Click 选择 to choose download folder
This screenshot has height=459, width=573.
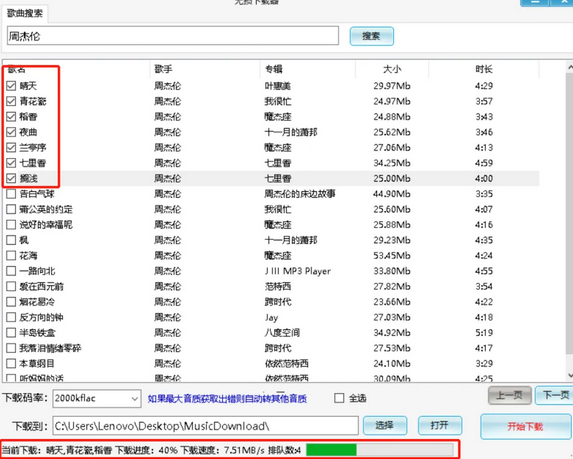(385, 425)
